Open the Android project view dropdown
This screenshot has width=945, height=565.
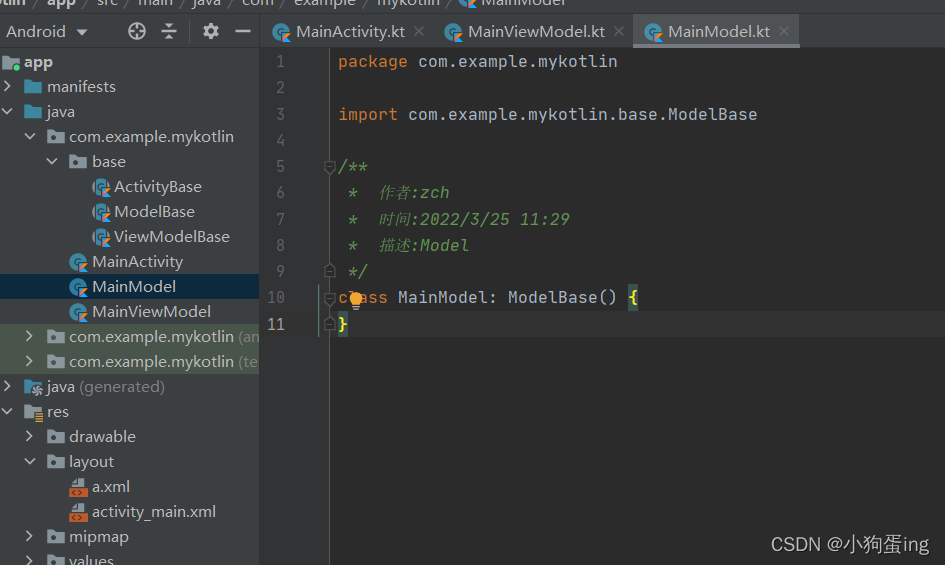click(46, 31)
